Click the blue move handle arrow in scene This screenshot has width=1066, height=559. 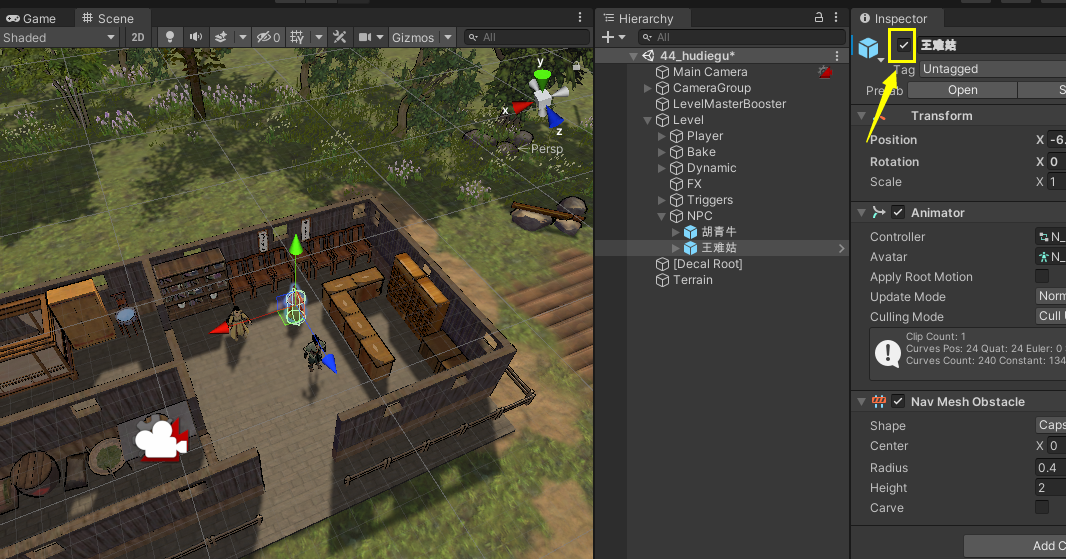[x=329, y=363]
